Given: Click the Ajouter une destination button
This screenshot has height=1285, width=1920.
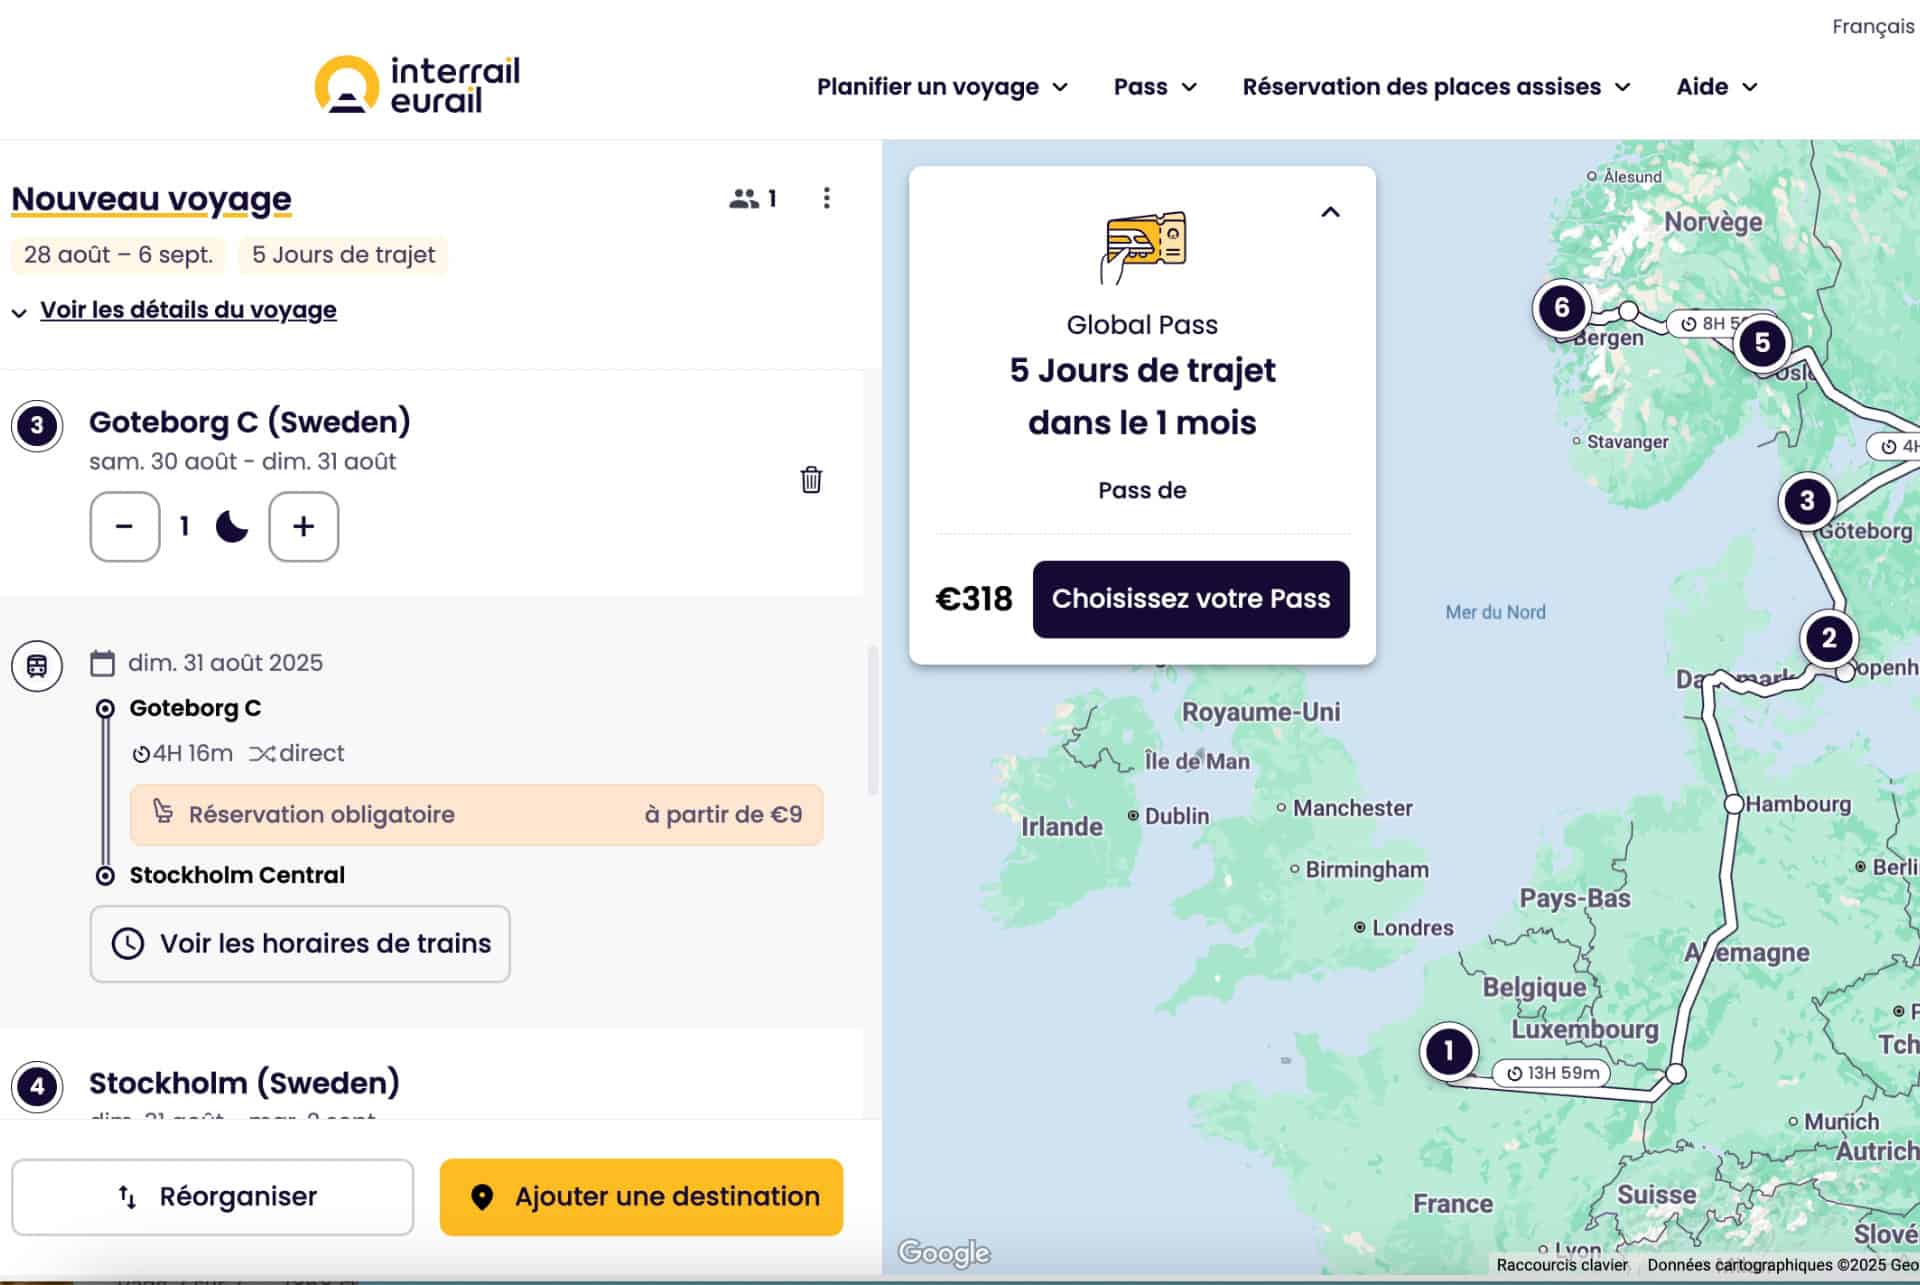Looking at the screenshot, I should pyautogui.click(x=641, y=1197).
